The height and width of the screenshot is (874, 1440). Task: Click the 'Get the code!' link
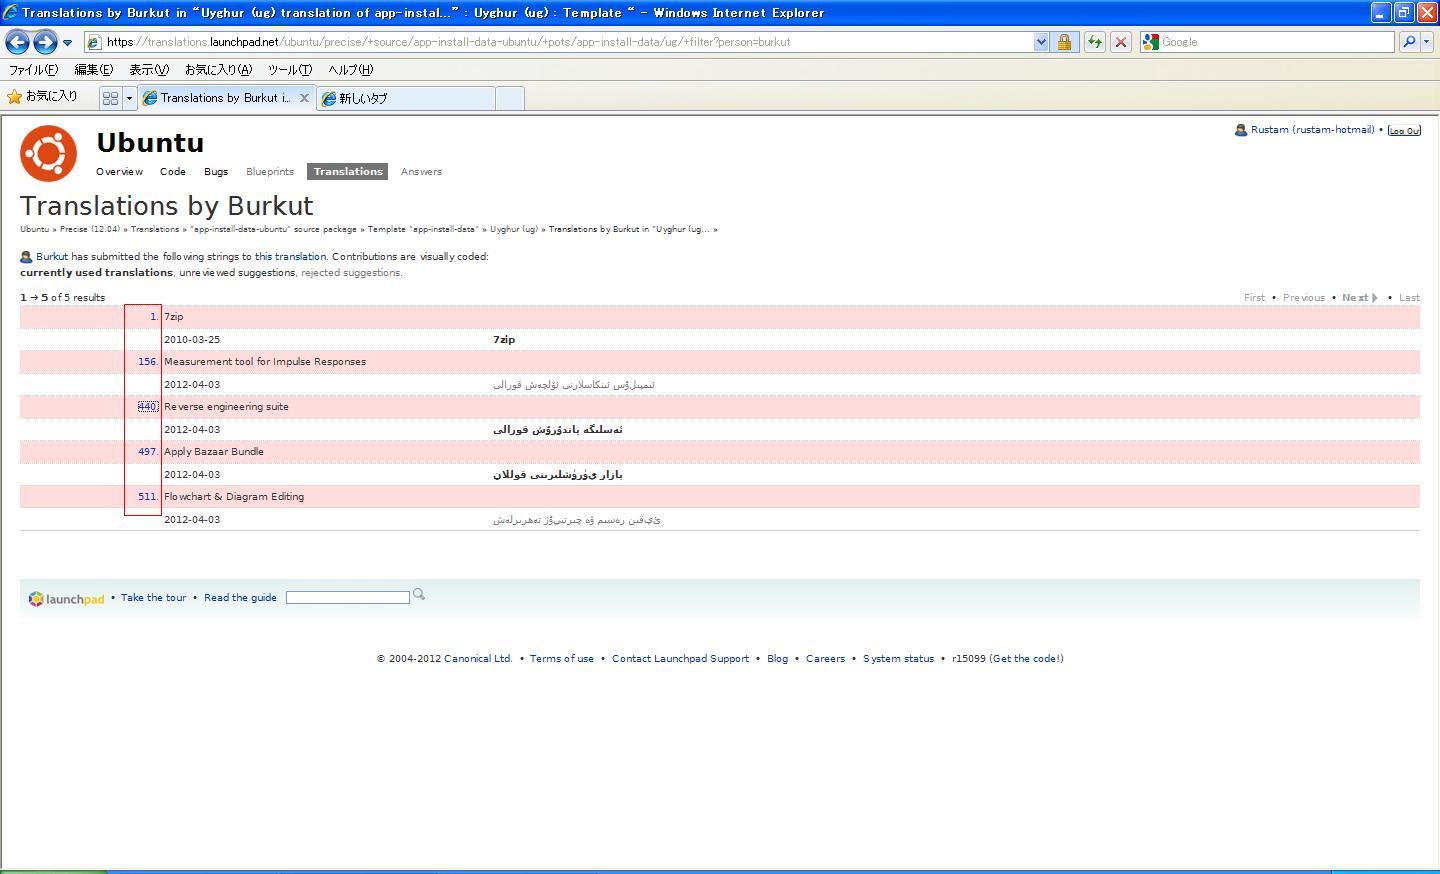(1026, 659)
